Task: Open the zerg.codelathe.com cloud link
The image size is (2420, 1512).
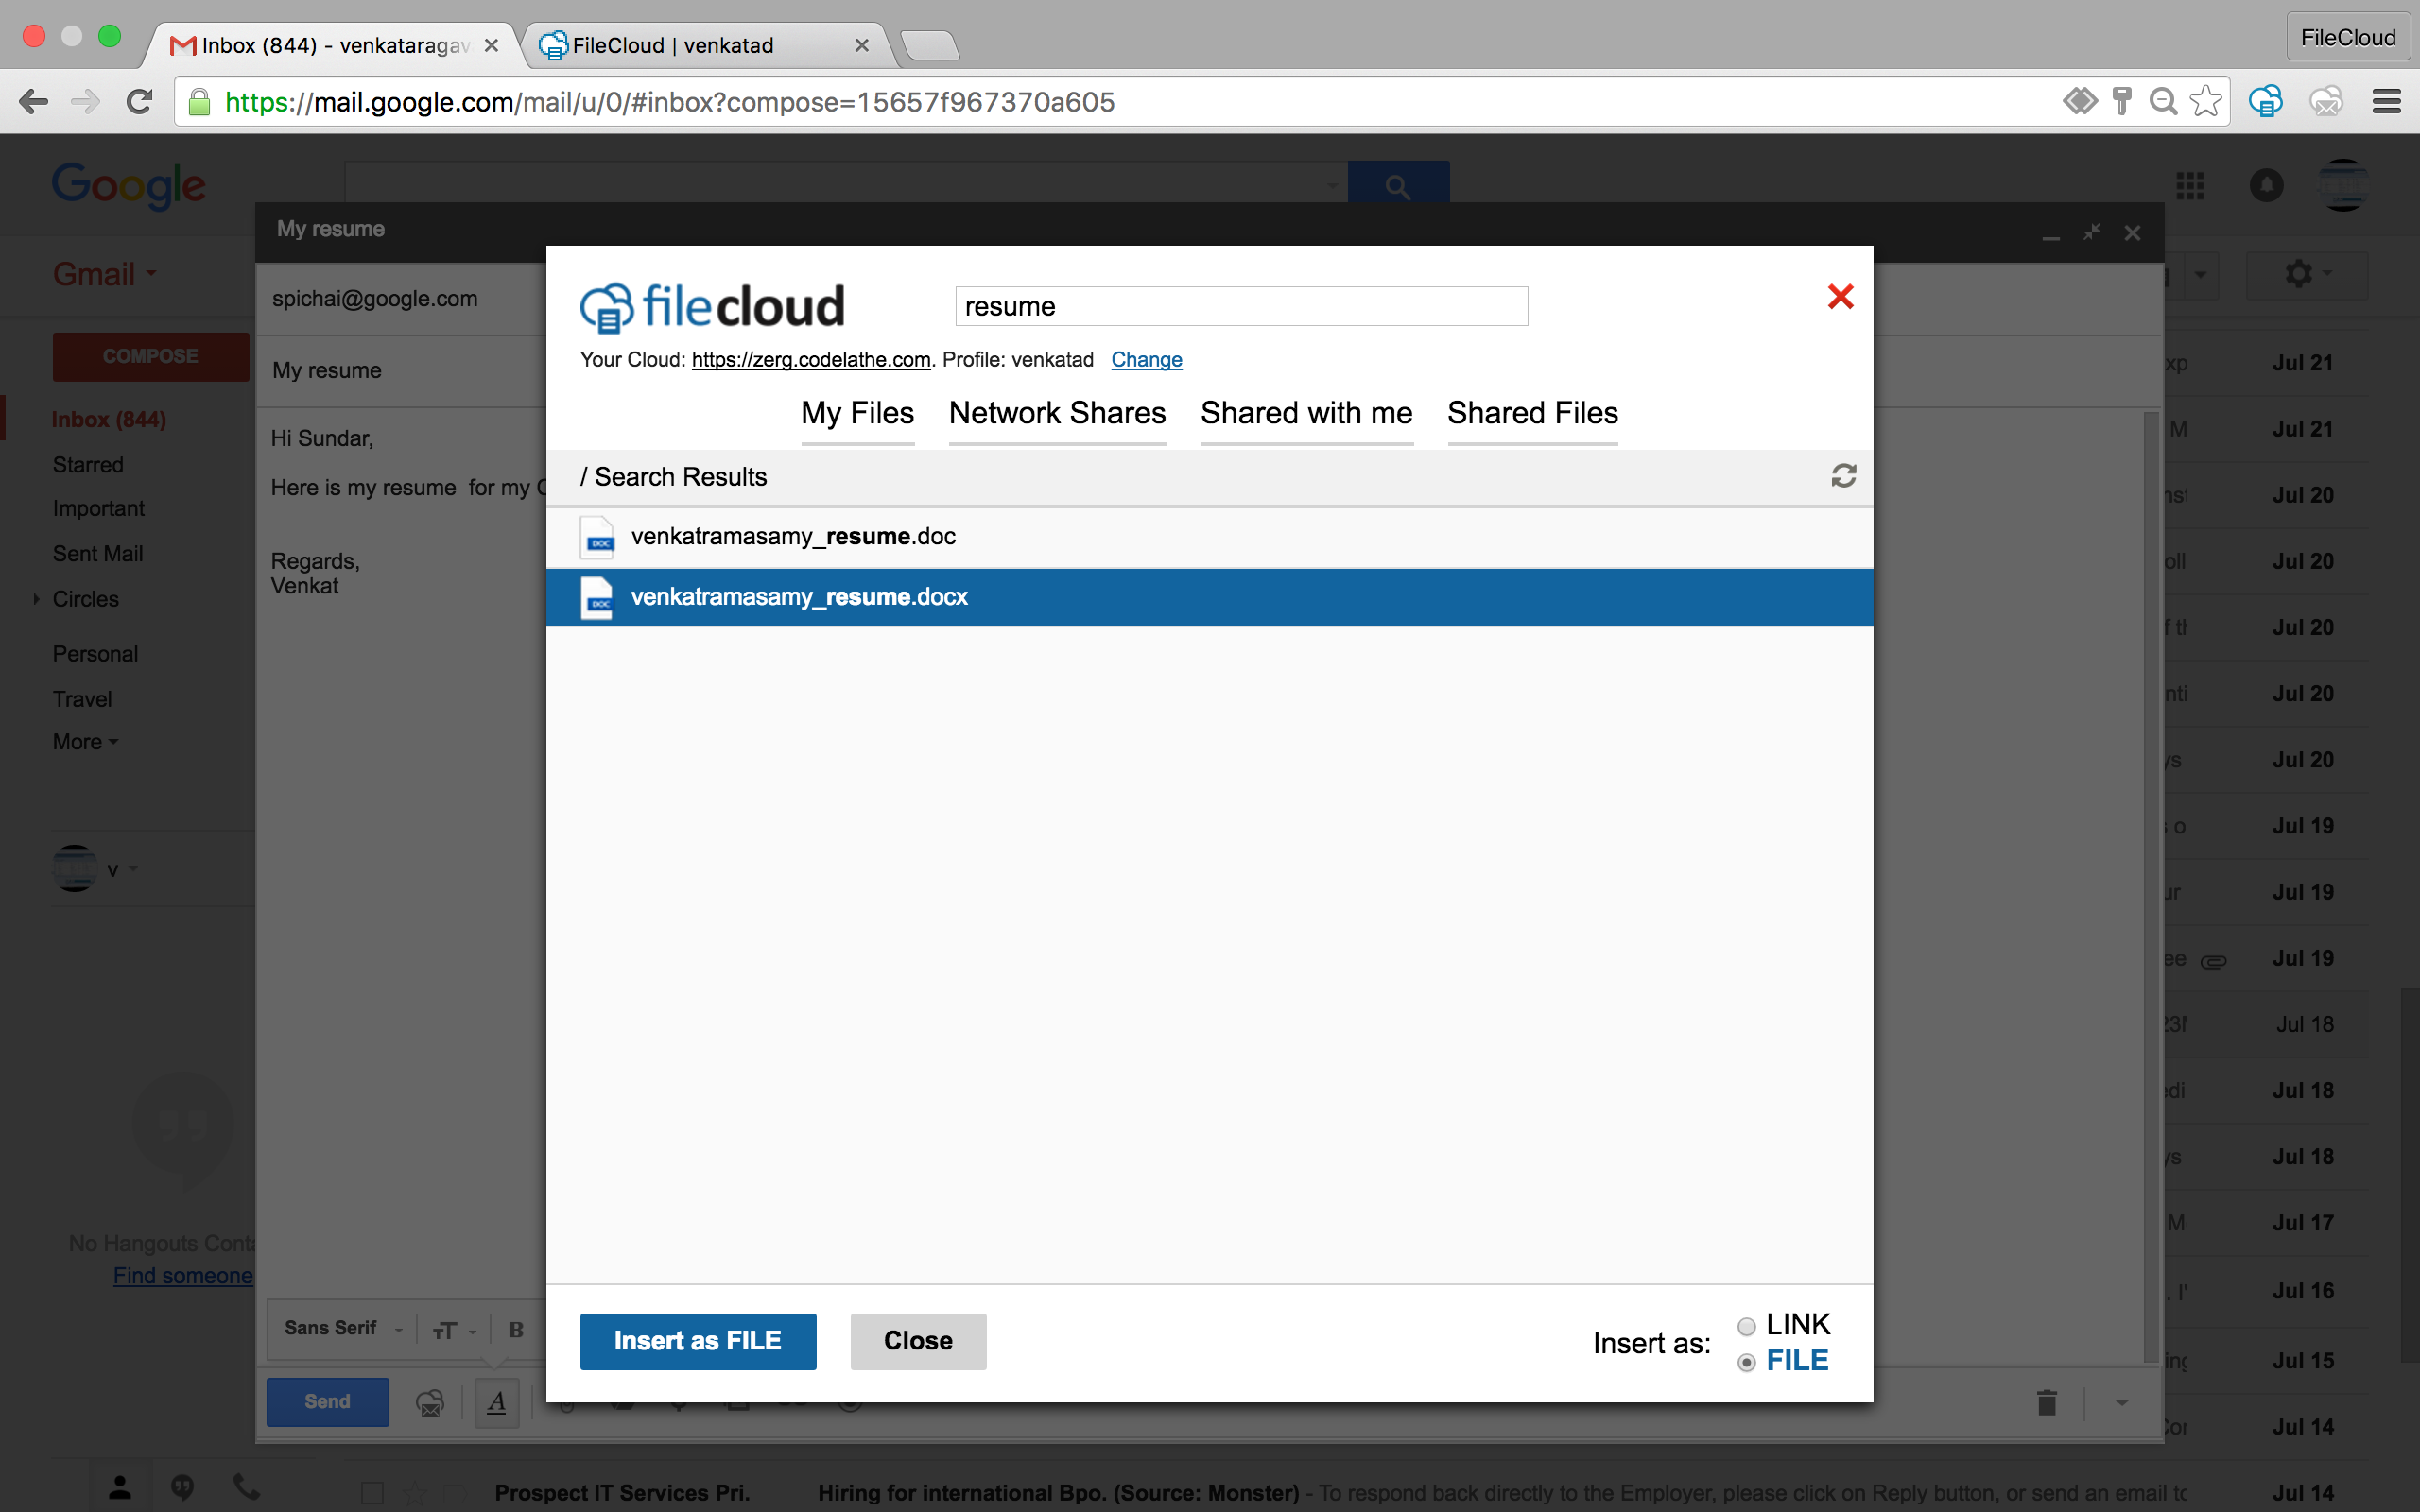Action: coord(811,360)
